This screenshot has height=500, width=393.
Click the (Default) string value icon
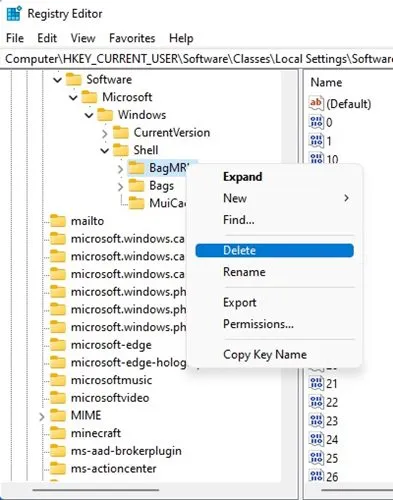[316, 103]
